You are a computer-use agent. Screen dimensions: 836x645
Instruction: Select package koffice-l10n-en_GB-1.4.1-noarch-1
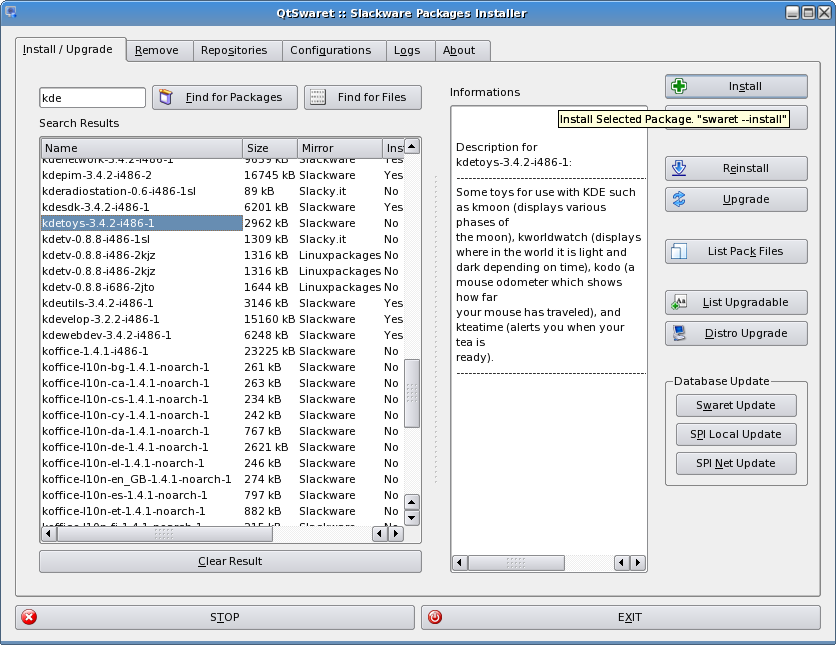coord(136,479)
